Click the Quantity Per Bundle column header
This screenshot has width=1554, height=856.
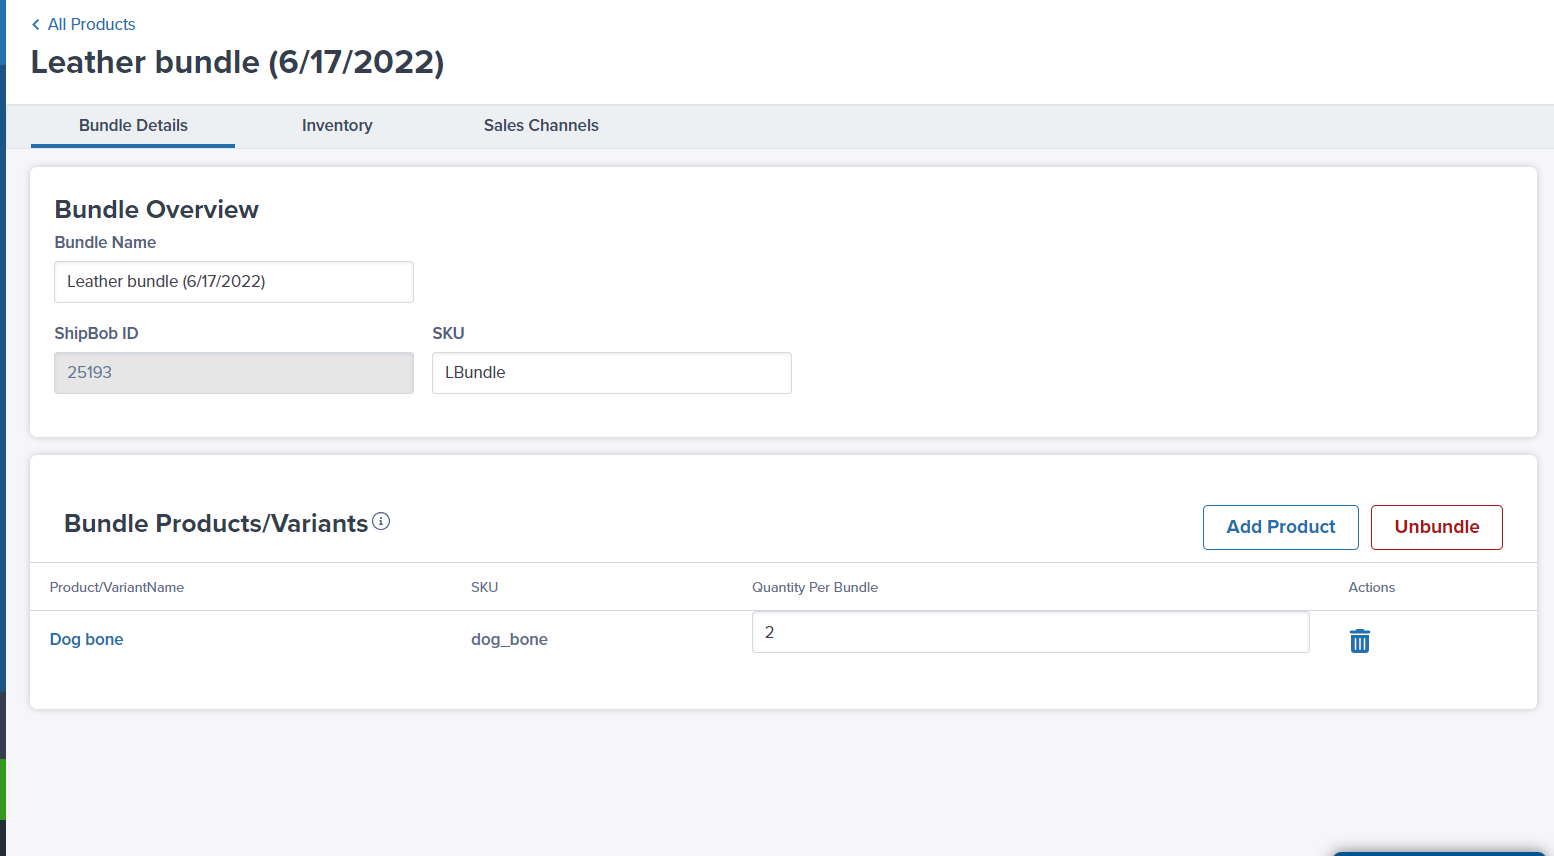pos(815,587)
